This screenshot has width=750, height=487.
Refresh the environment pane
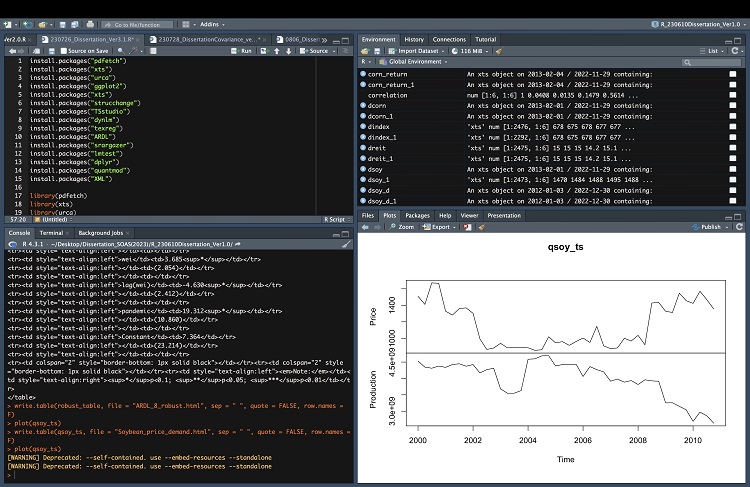[x=737, y=50]
